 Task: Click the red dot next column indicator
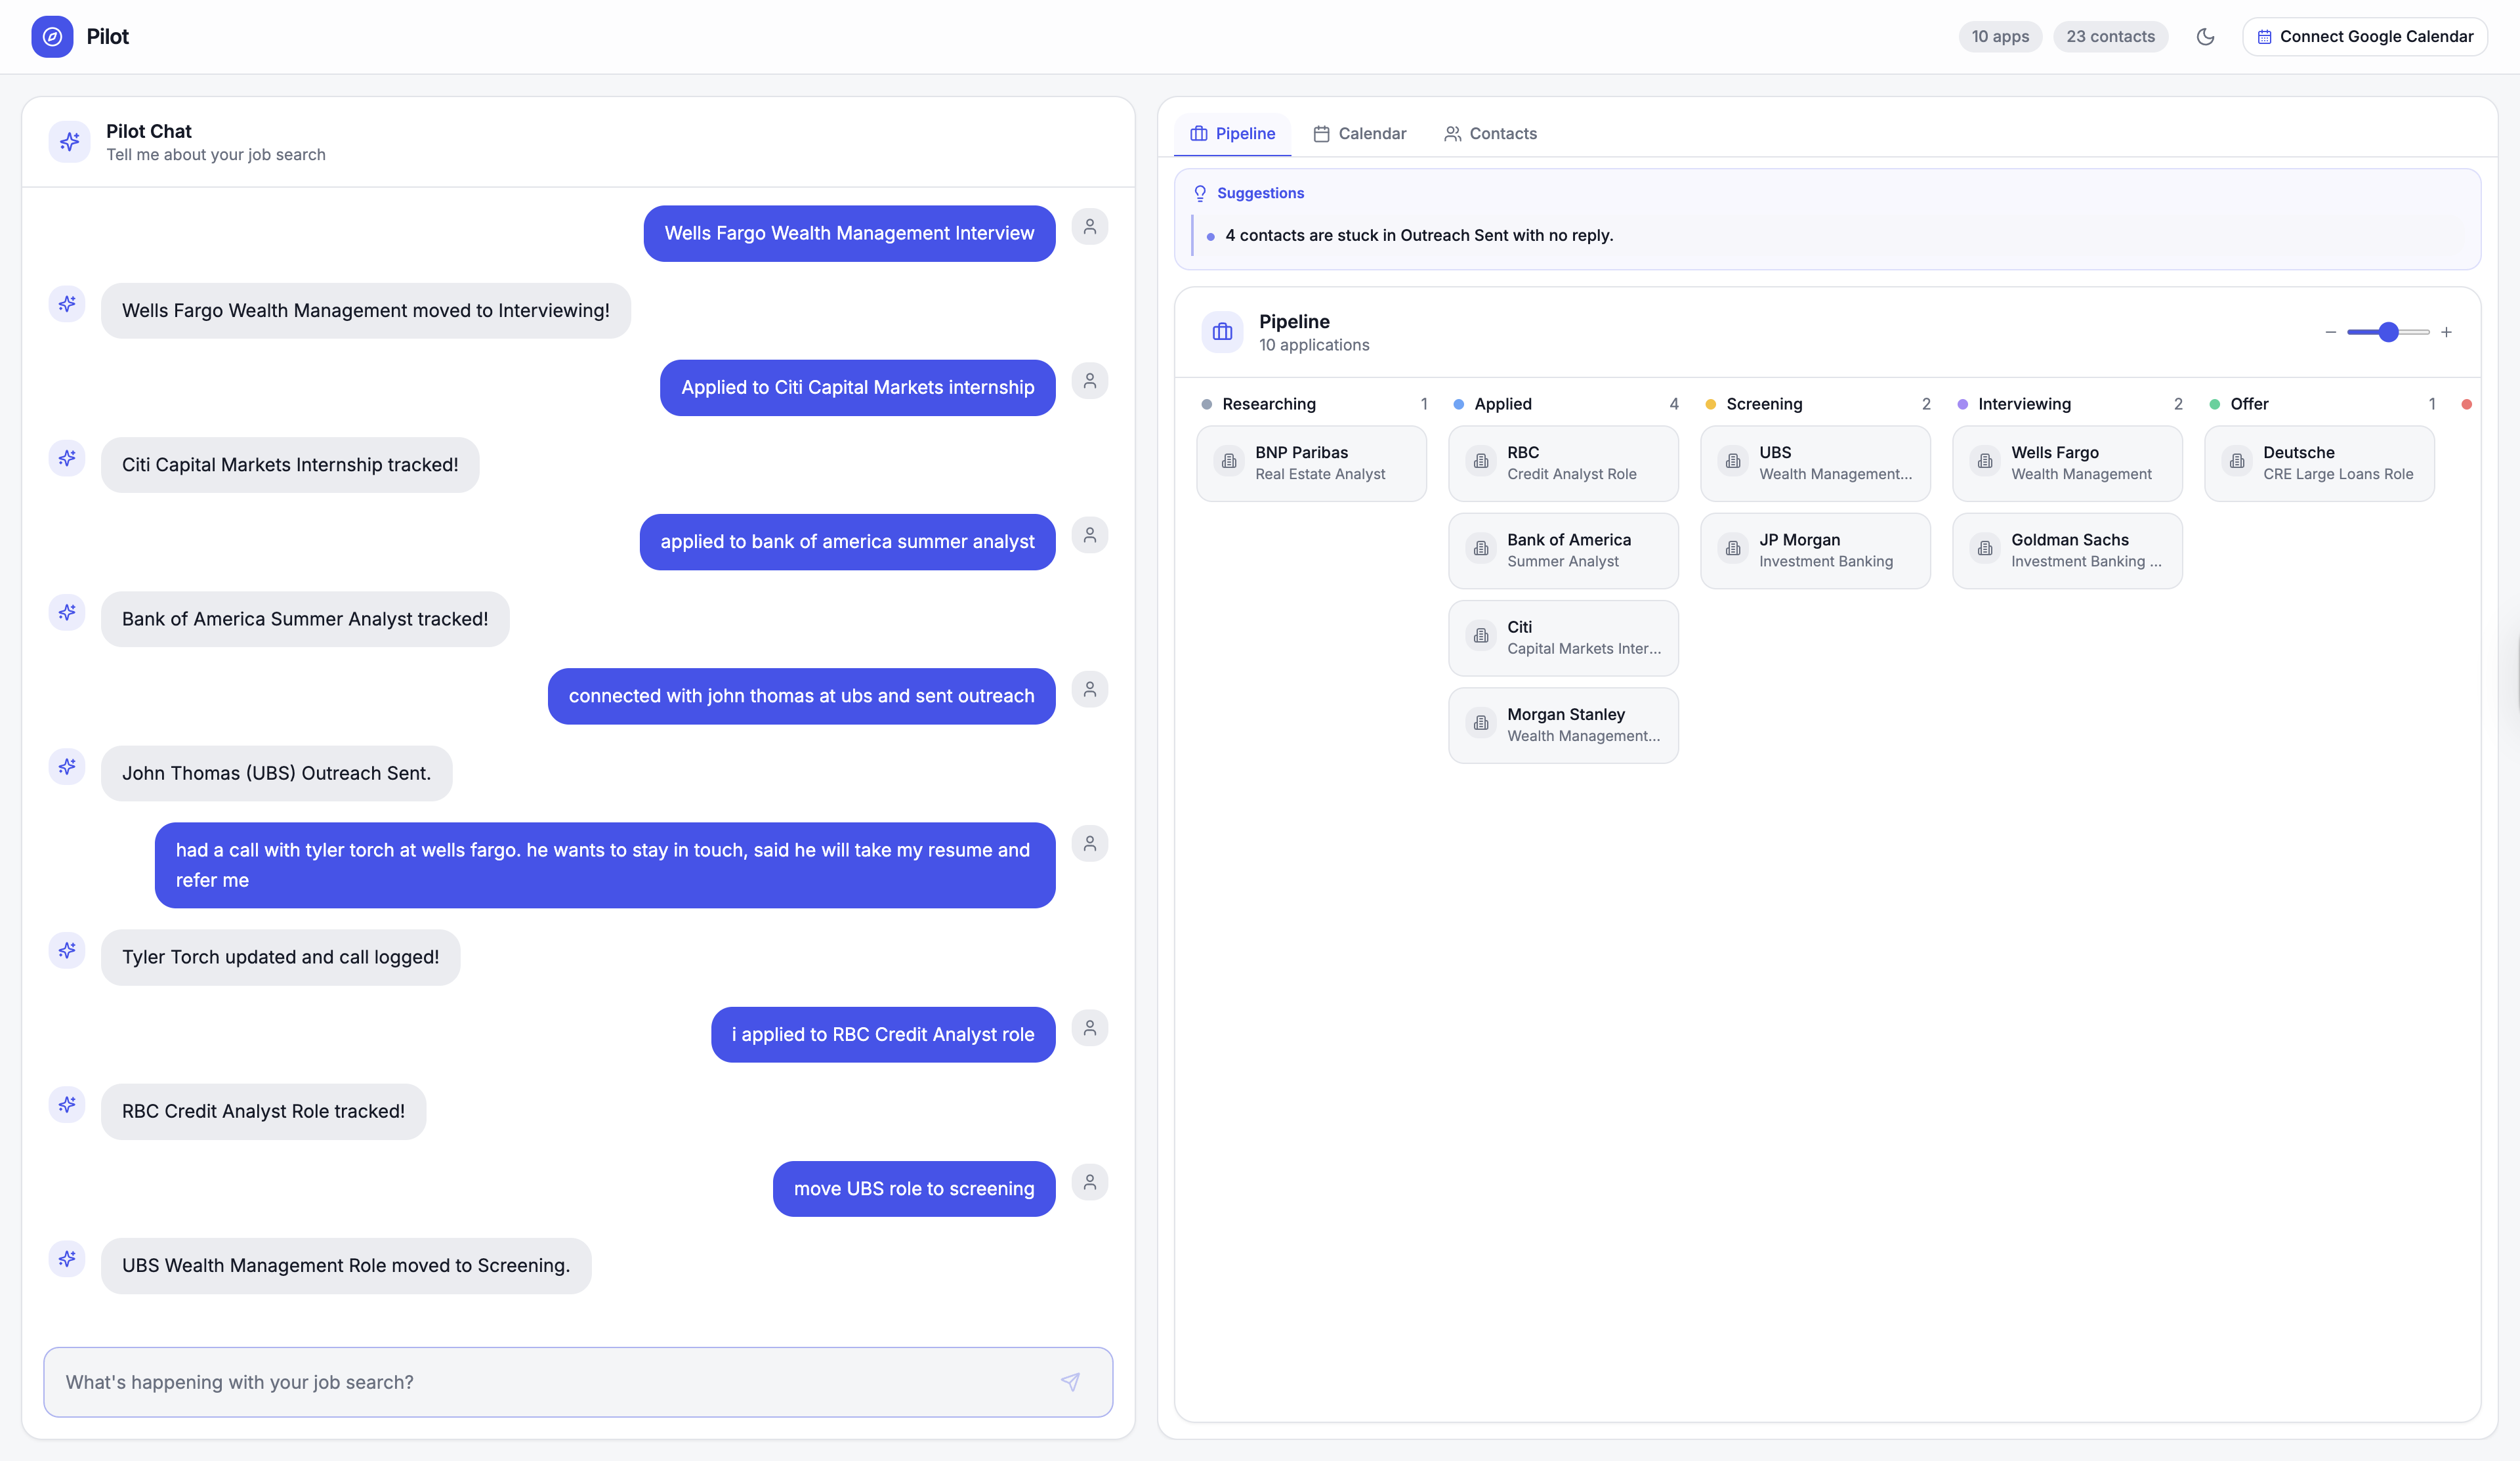pos(2466,404)
